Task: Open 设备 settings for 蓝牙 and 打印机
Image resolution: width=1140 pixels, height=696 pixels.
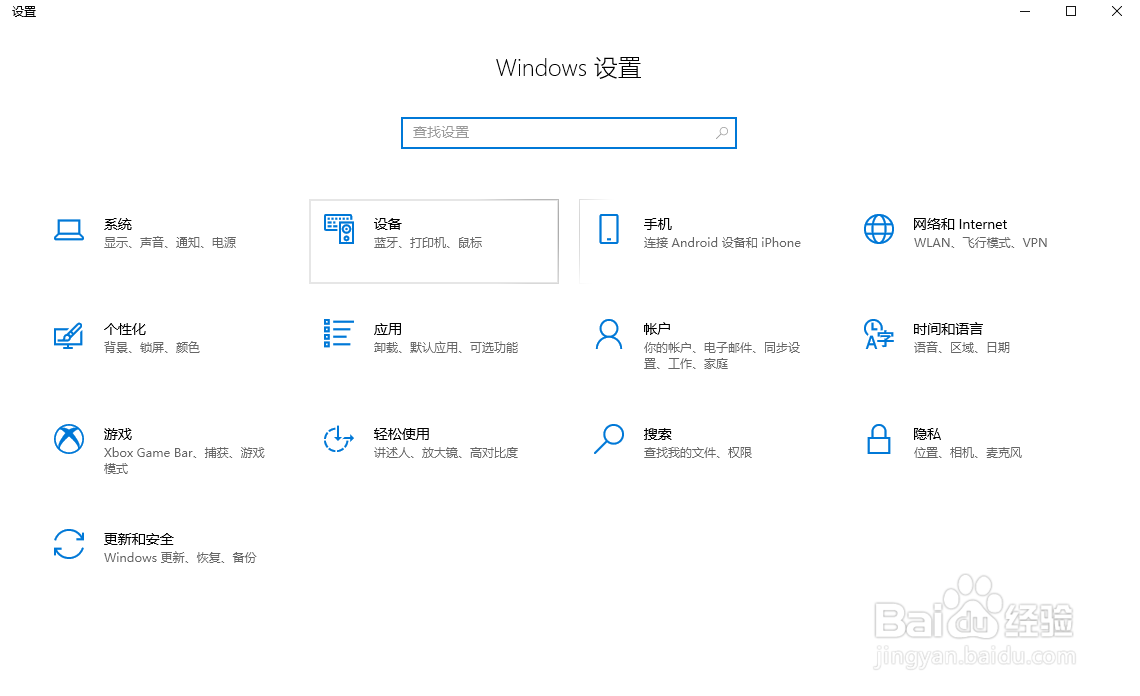Action: click(433, 240)
